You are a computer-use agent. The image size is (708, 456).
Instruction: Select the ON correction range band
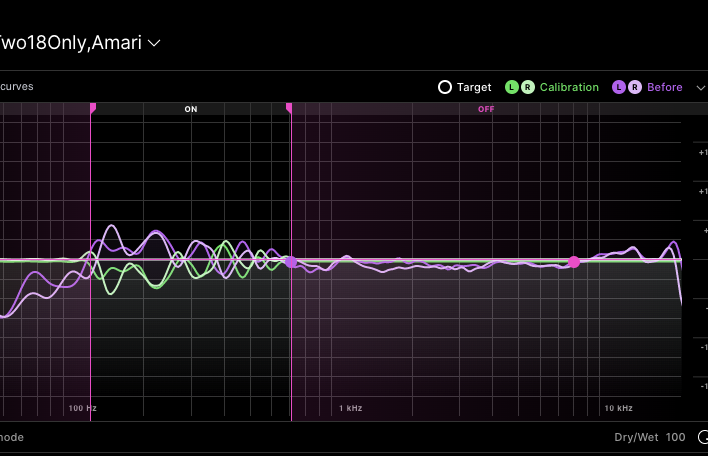pyautogui.click(x=191, y=109)
